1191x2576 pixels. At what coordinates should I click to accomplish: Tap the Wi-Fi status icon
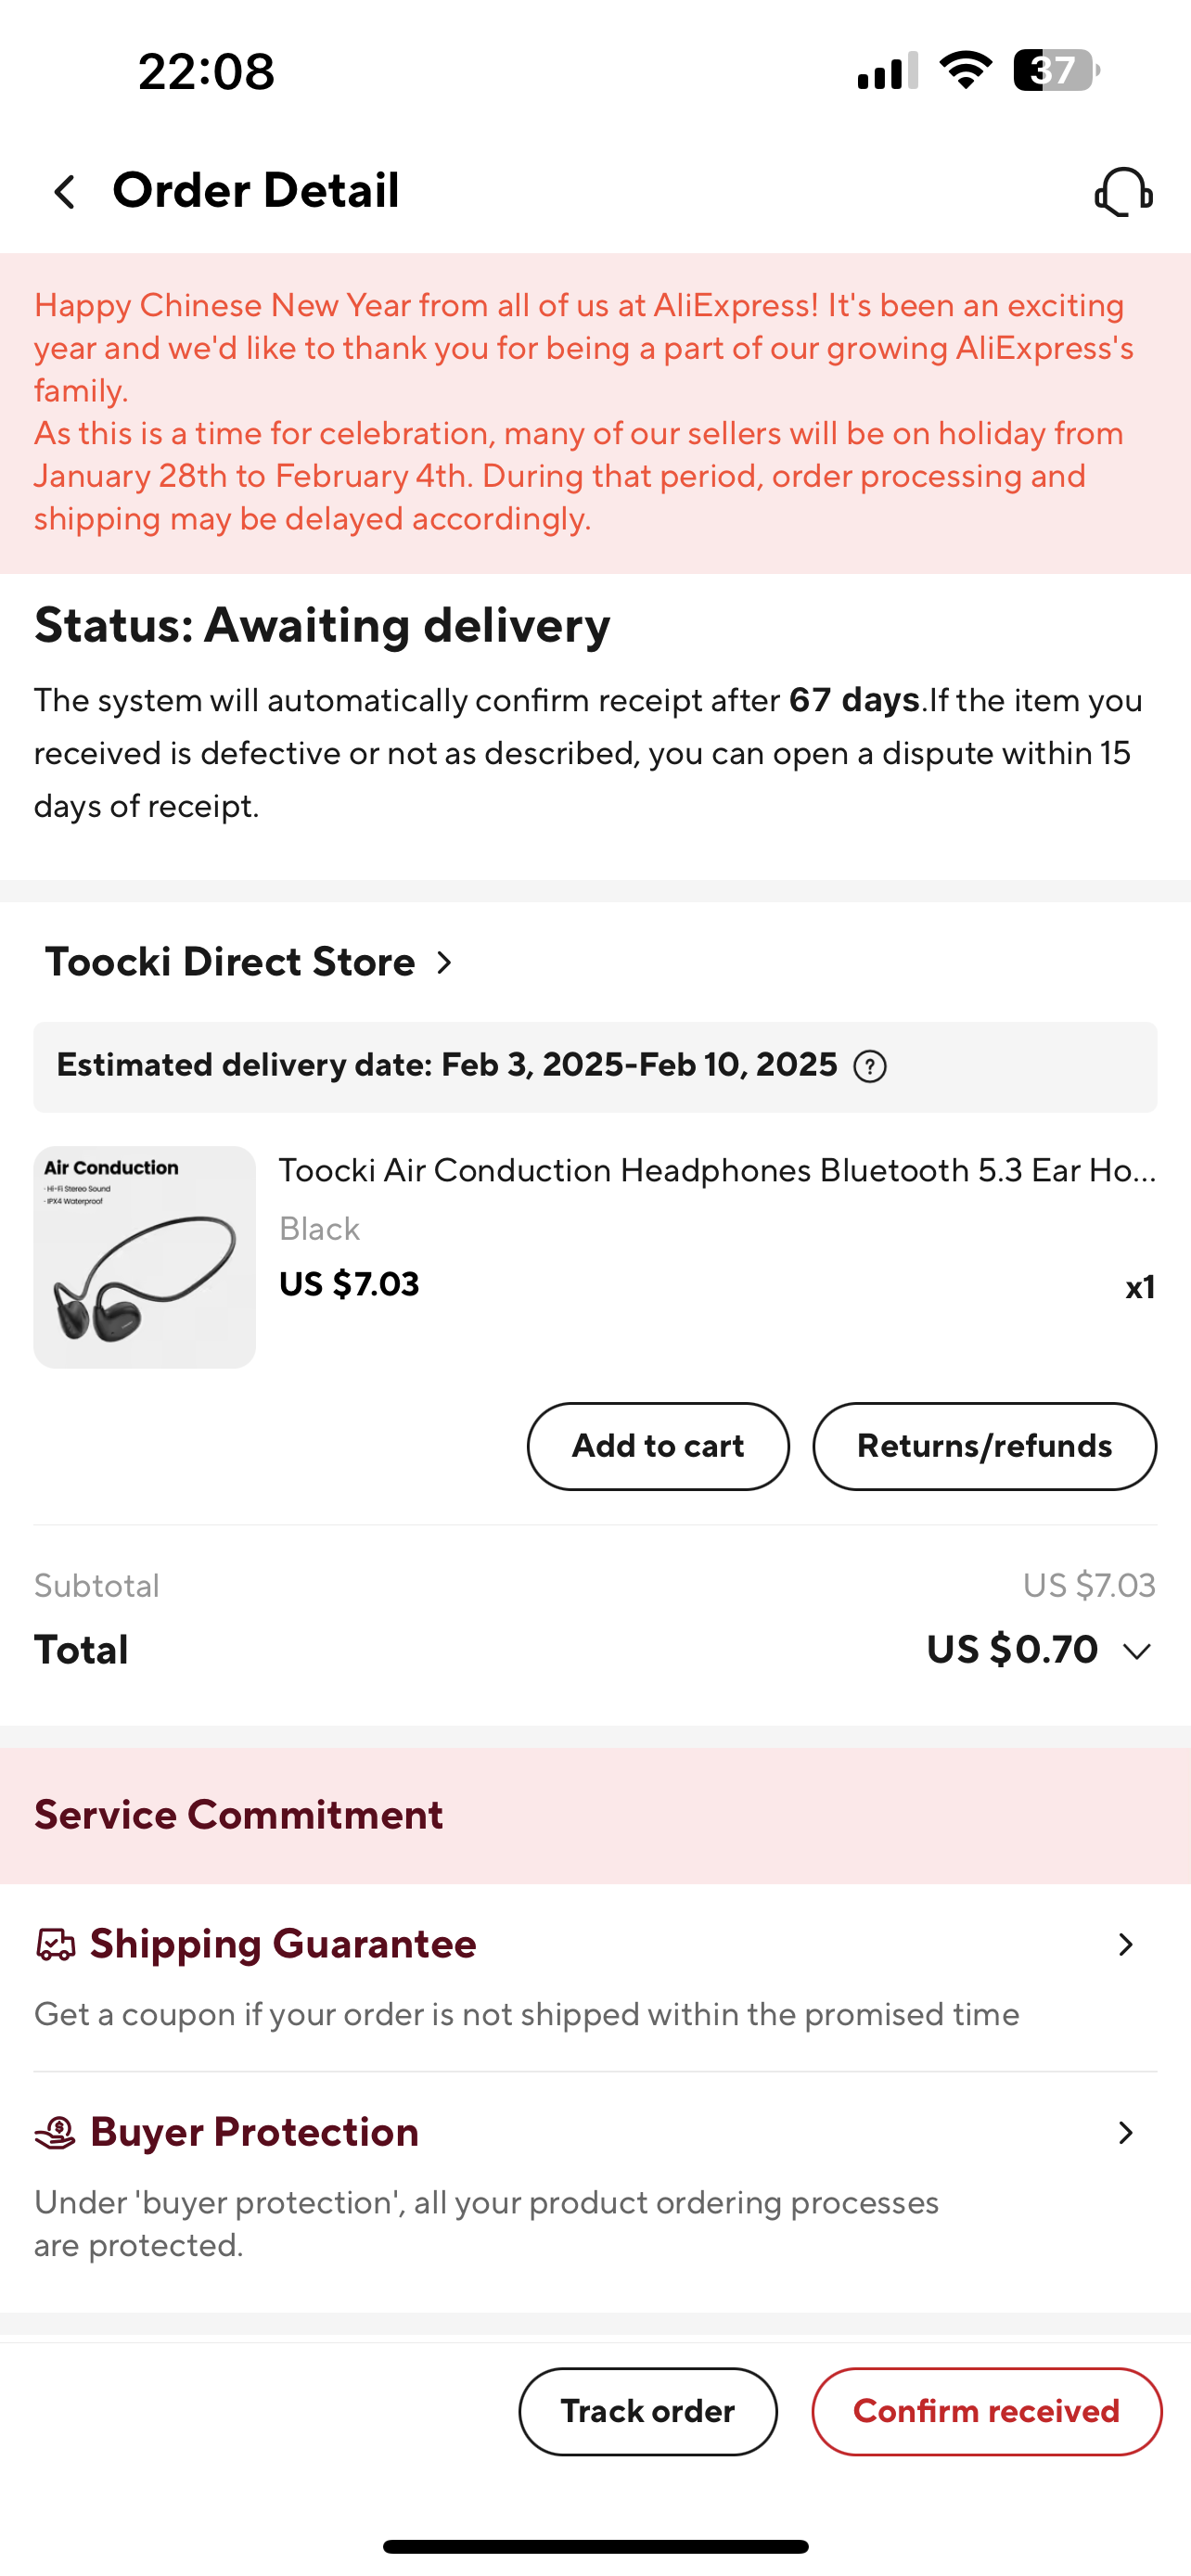(x=965, y=70)
